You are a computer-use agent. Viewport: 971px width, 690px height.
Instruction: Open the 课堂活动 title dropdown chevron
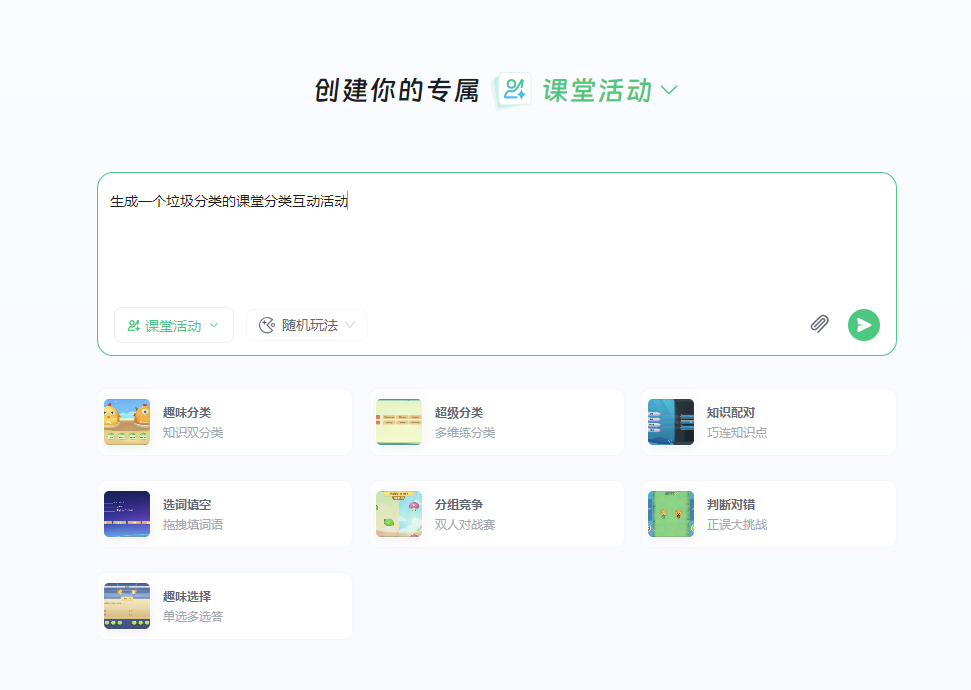[x=669, y=90]
